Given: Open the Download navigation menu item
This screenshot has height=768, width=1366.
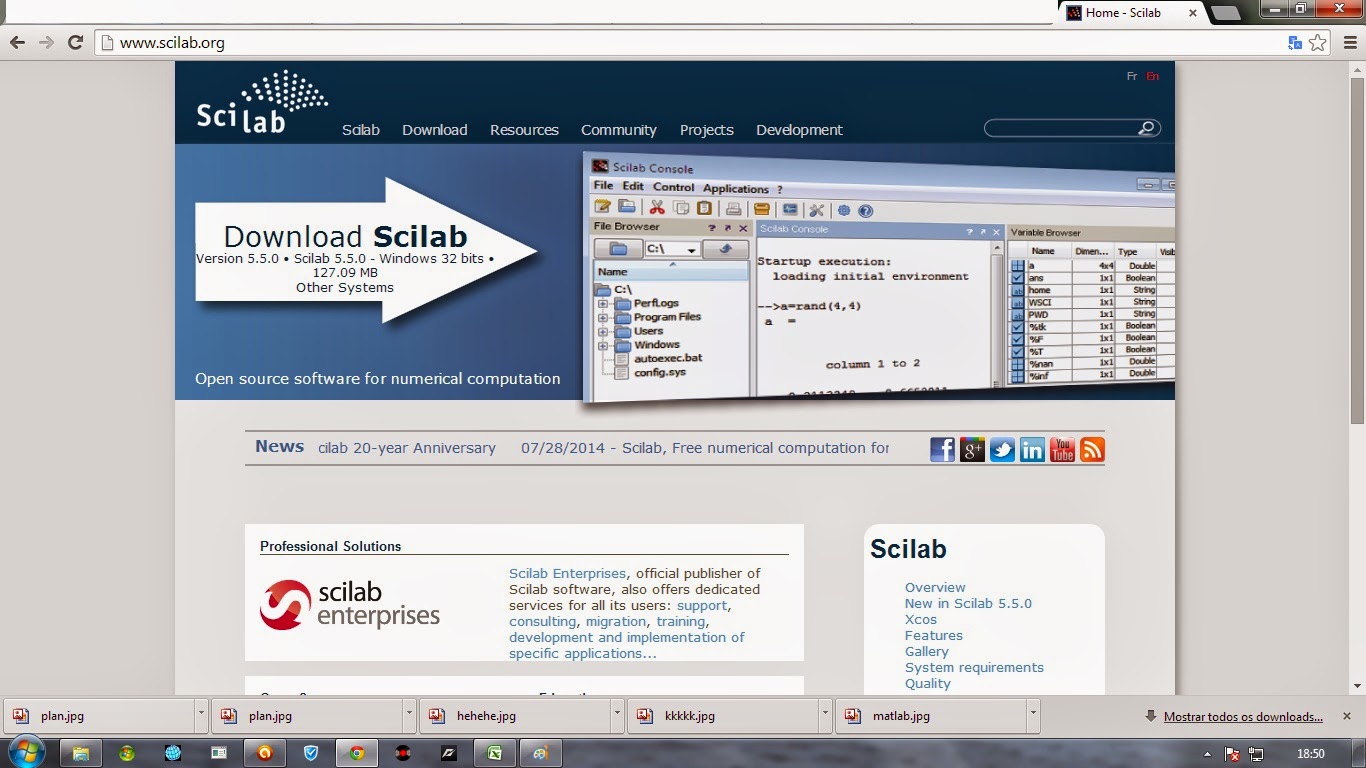Looking at the screenshot, I should point(435,130).
